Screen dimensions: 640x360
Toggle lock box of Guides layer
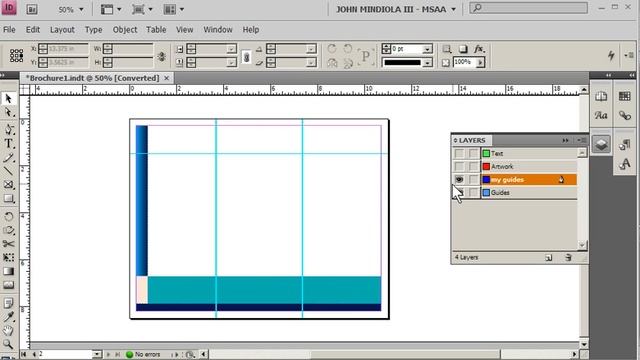[x=473, y=193]
